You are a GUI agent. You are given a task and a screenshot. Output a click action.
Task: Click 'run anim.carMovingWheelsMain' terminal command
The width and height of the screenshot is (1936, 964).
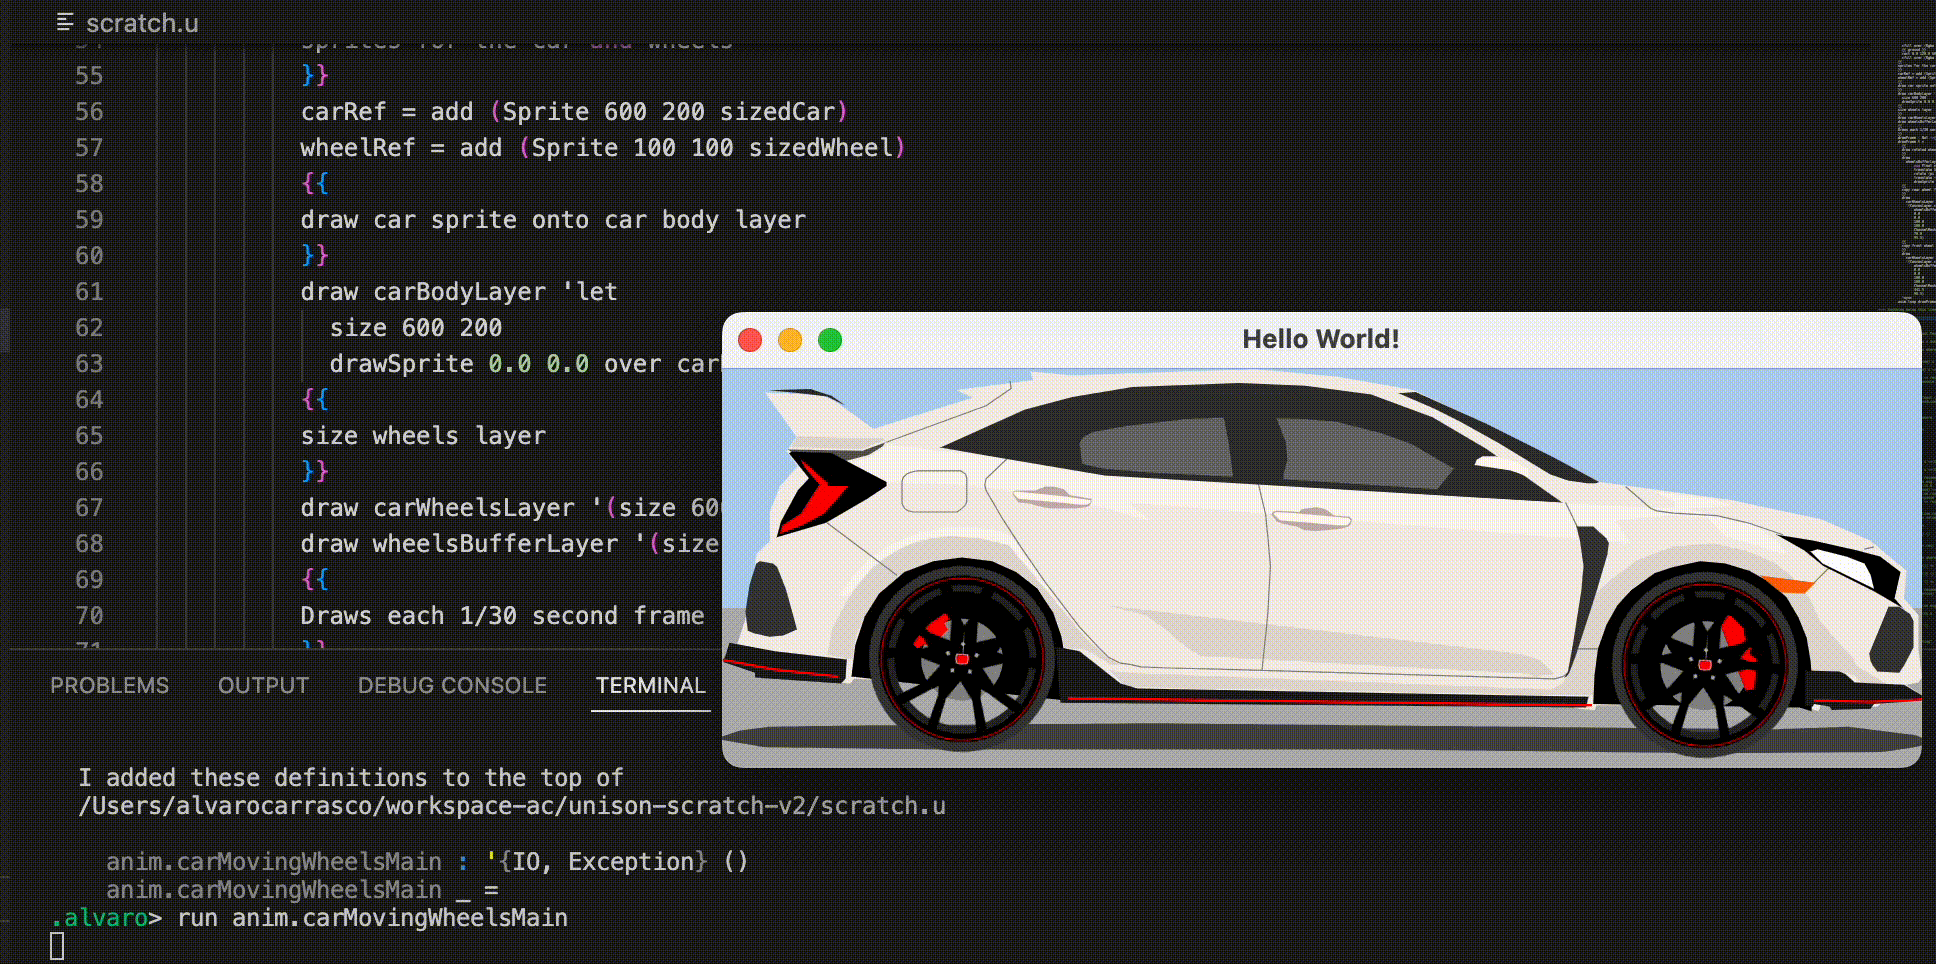(x=372, y=918)
